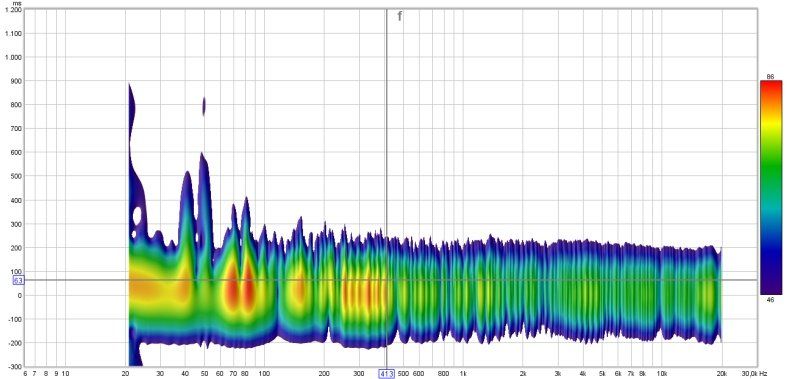Click the 413 Hz cursor frequency box
800x379 pixels.
point(386,374)
